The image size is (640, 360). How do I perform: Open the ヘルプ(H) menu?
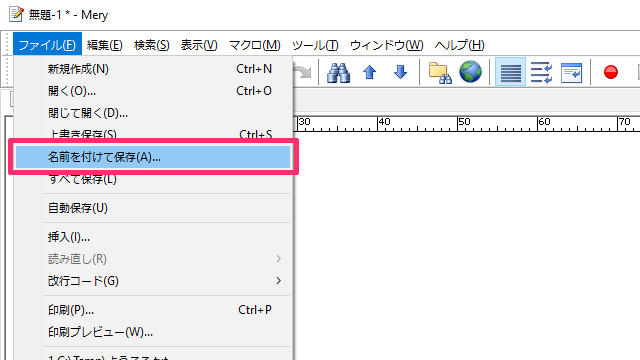(x=460, y=44)
